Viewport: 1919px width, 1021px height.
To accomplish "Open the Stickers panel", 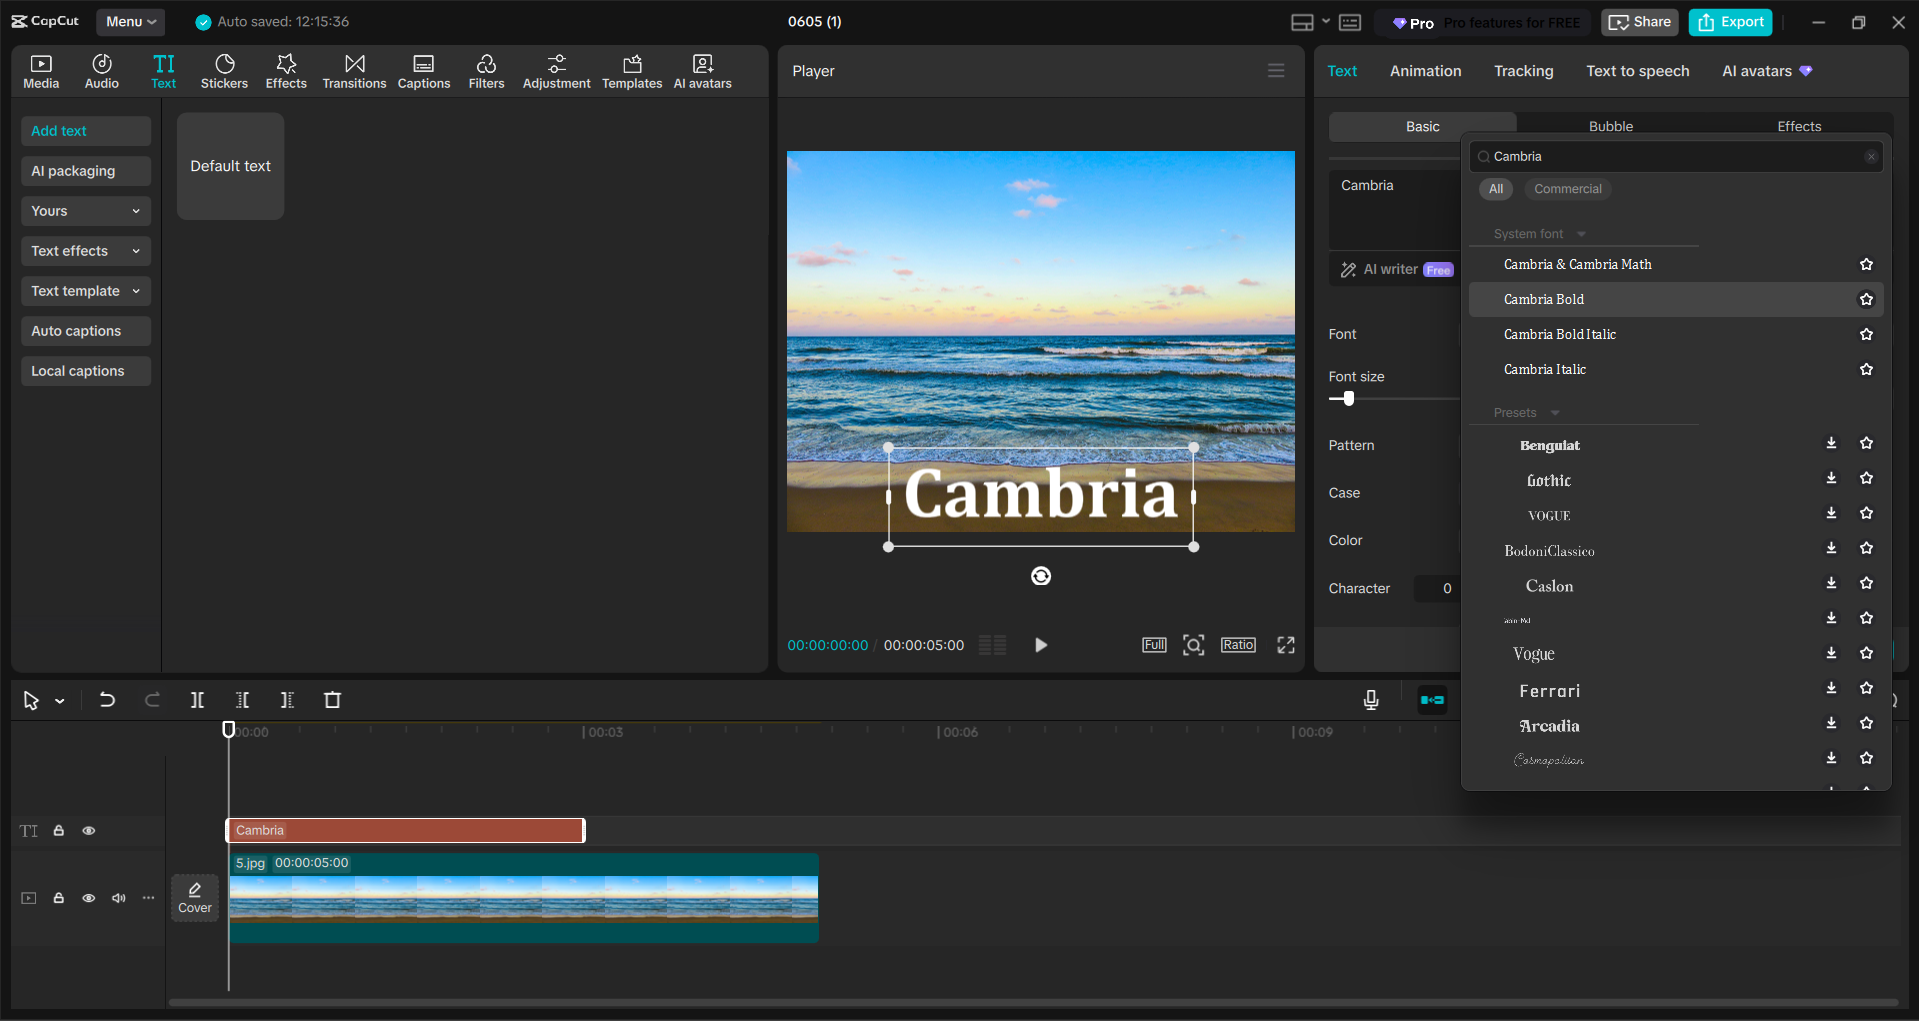I will 224,70.
